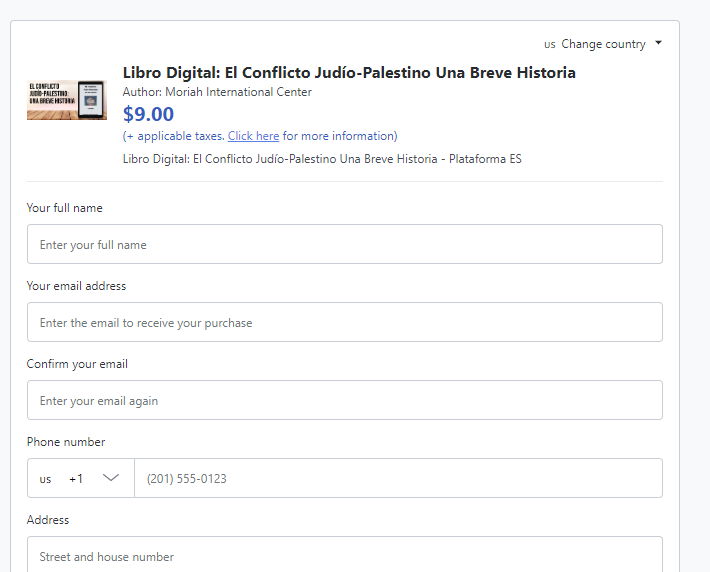Click the "us" flag in phone field
The image size is (710, 572).
pos(46,479)
